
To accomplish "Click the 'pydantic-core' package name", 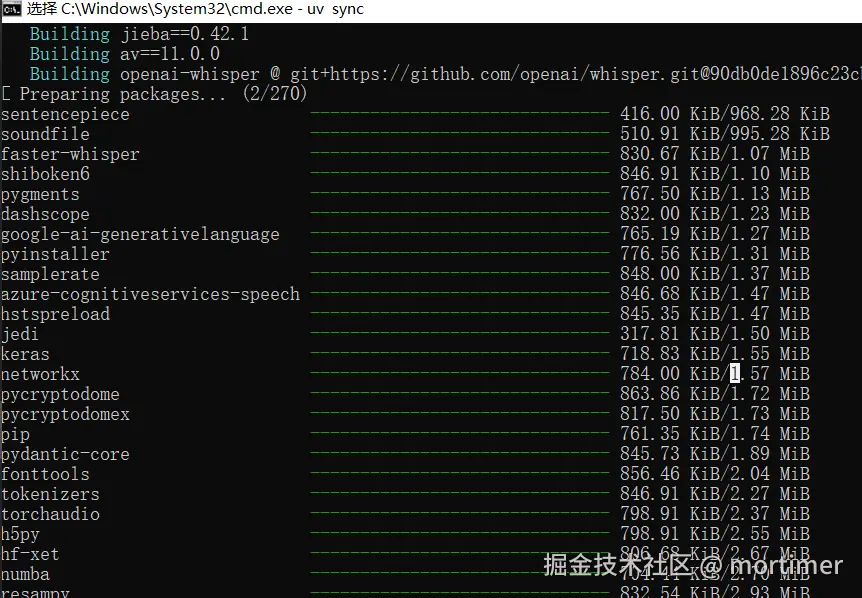I will pos(65,455).
